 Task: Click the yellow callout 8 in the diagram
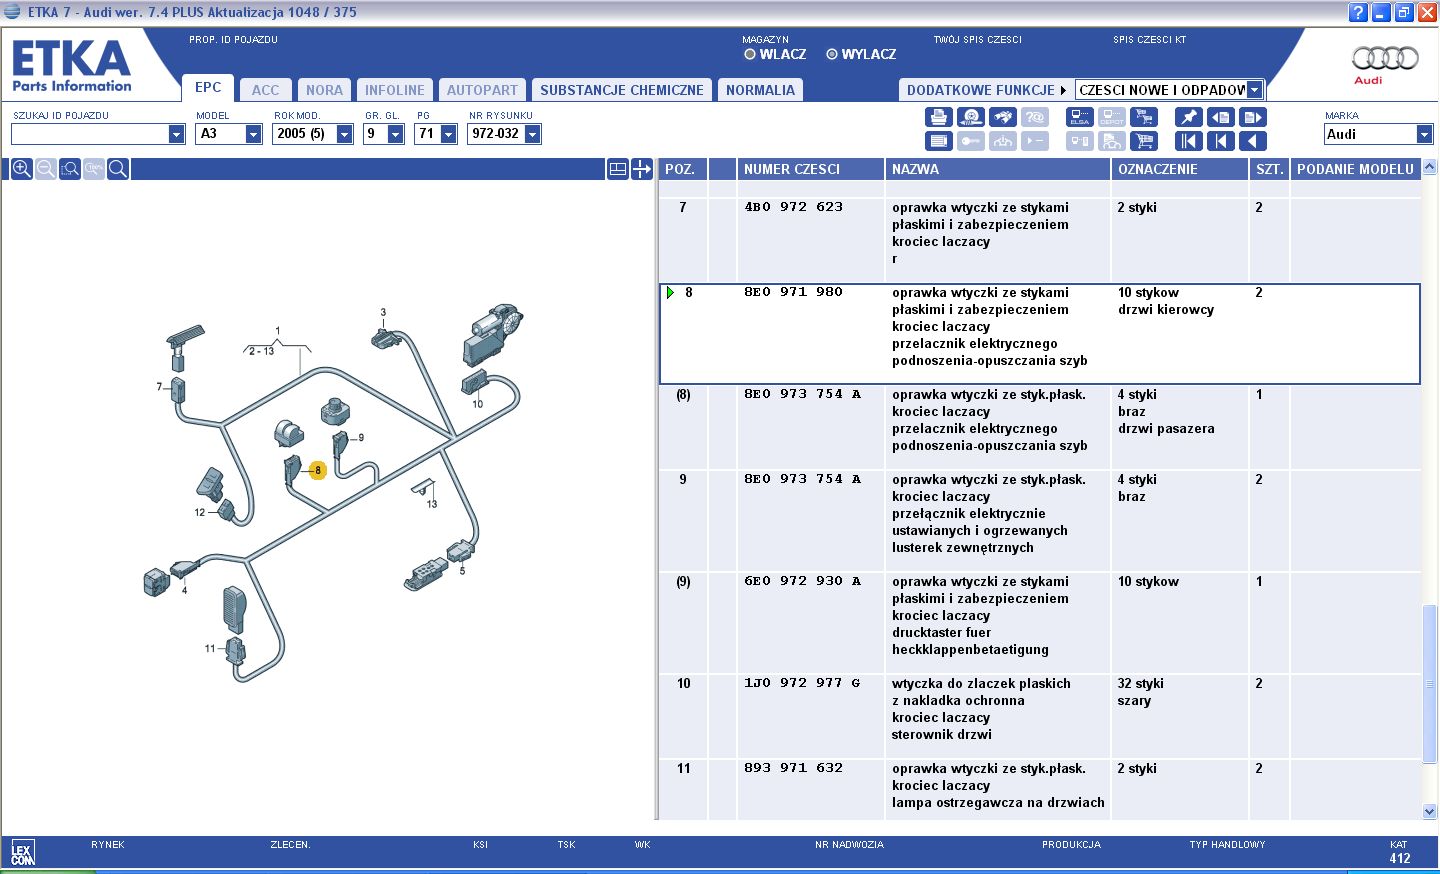click(x=318, y=470)
